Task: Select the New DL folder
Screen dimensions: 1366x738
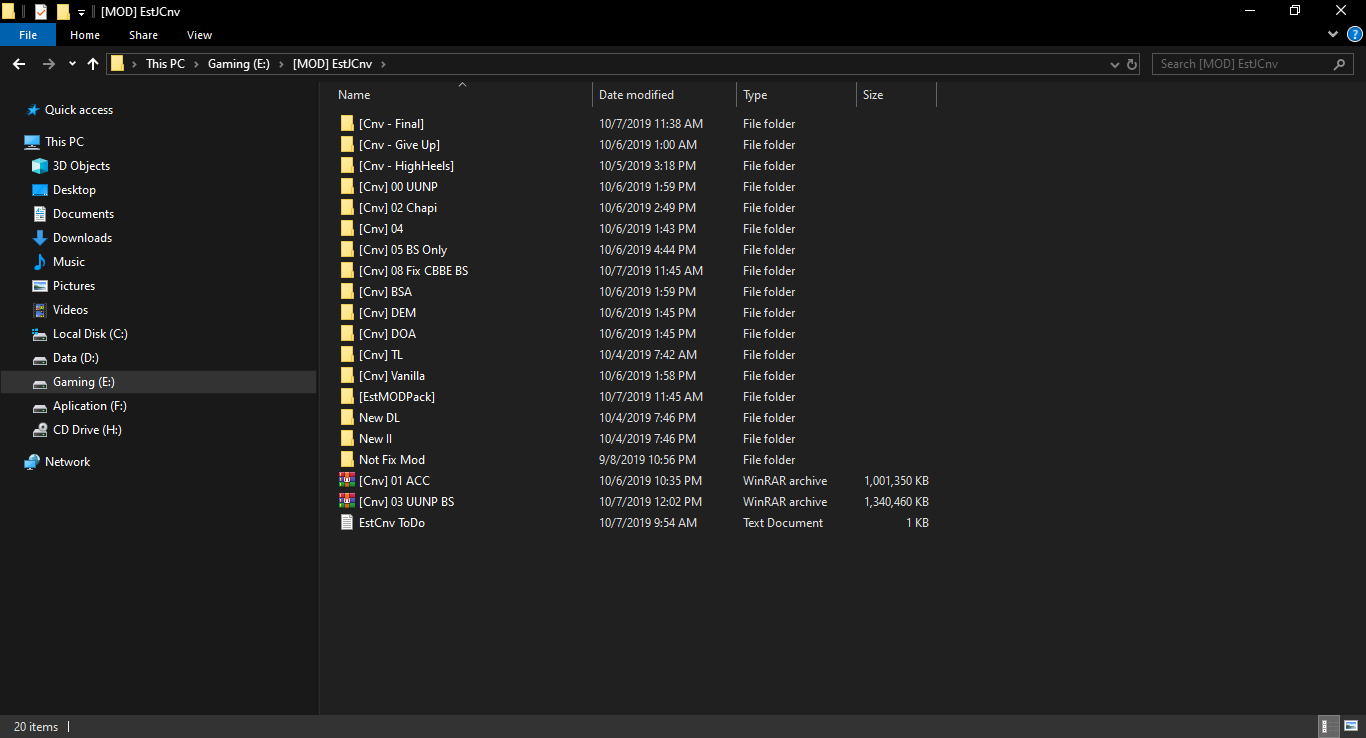Action: 379,418
